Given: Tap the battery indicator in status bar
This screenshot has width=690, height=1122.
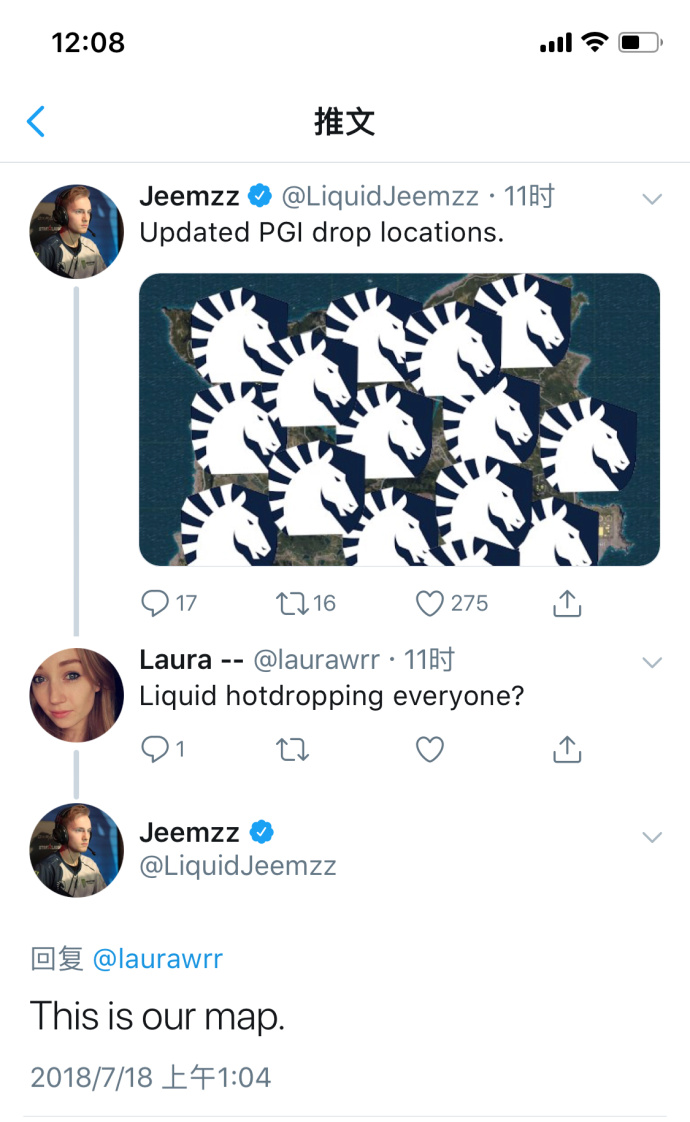Looking at the screenshot, I should [x=640, y=43].
